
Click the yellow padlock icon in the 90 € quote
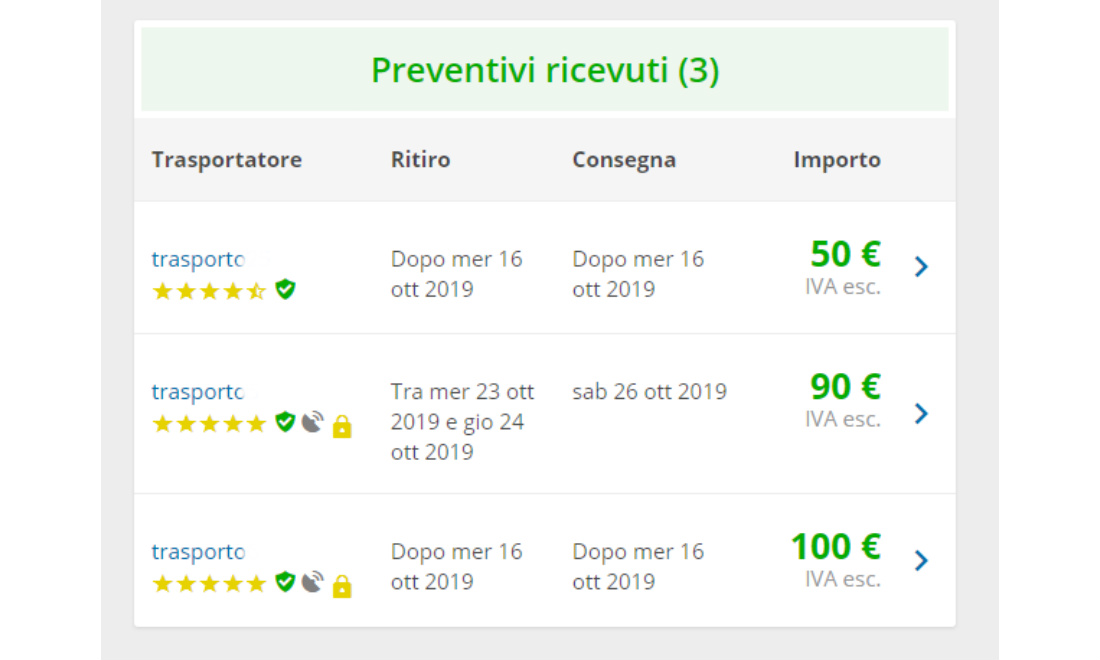(342, 426)
